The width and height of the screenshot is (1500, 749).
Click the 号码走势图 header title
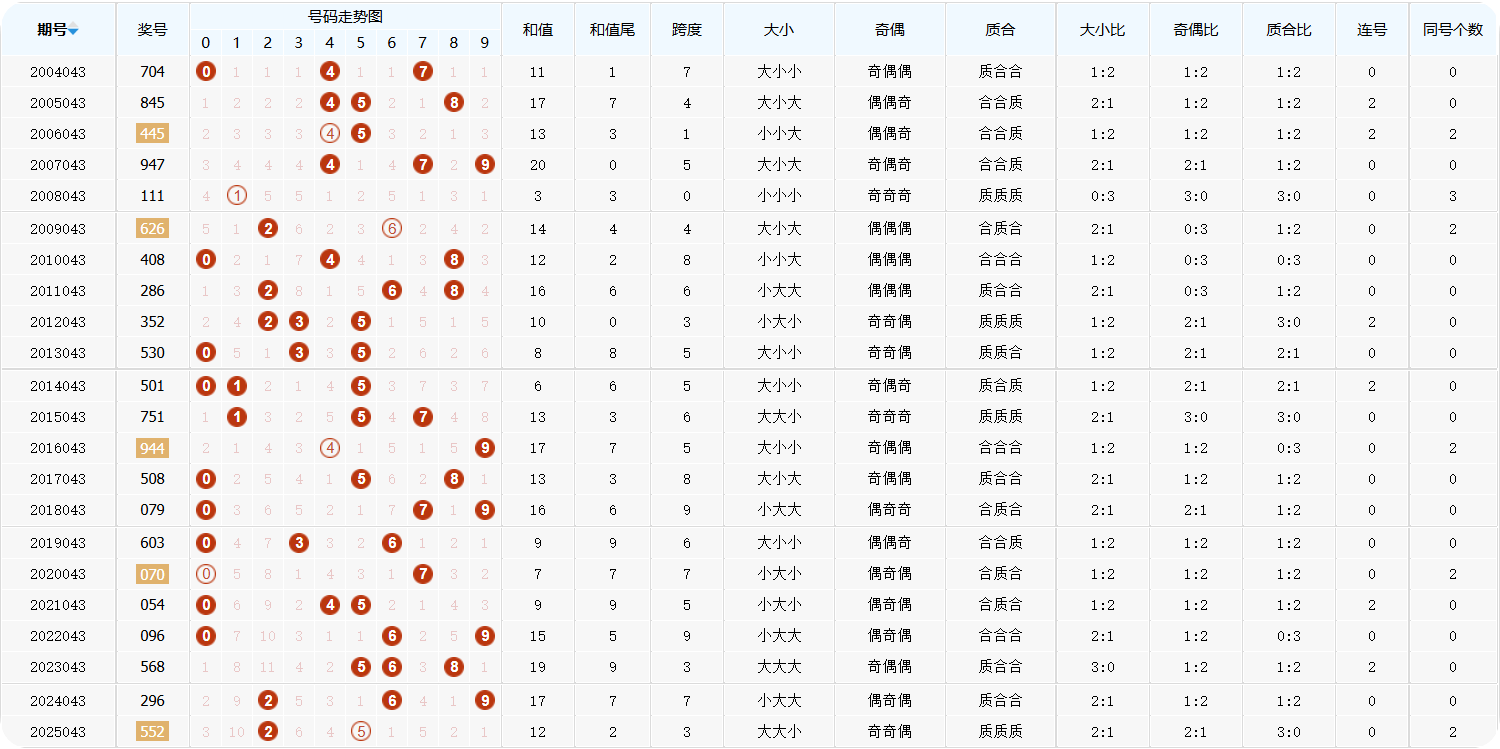click(345, 16)
